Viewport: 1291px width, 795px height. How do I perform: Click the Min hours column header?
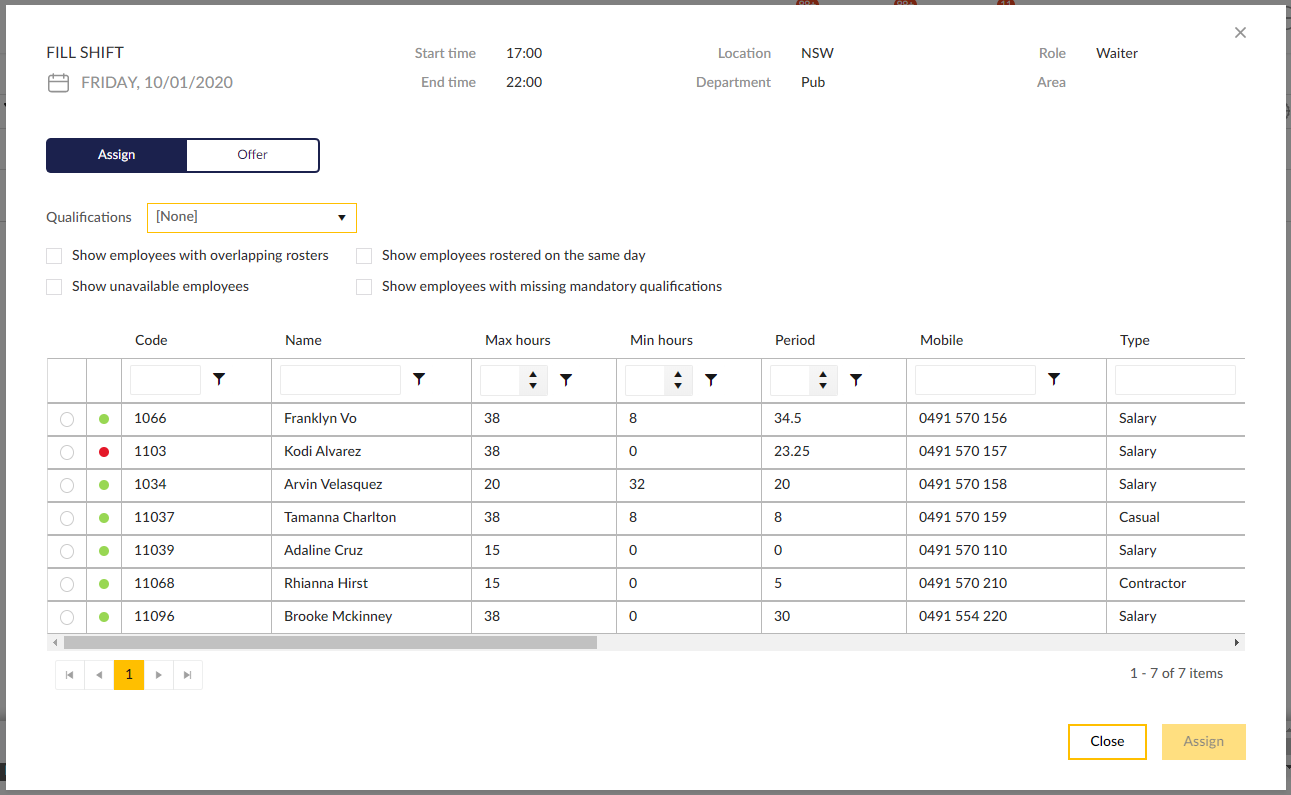coord(661,341)
